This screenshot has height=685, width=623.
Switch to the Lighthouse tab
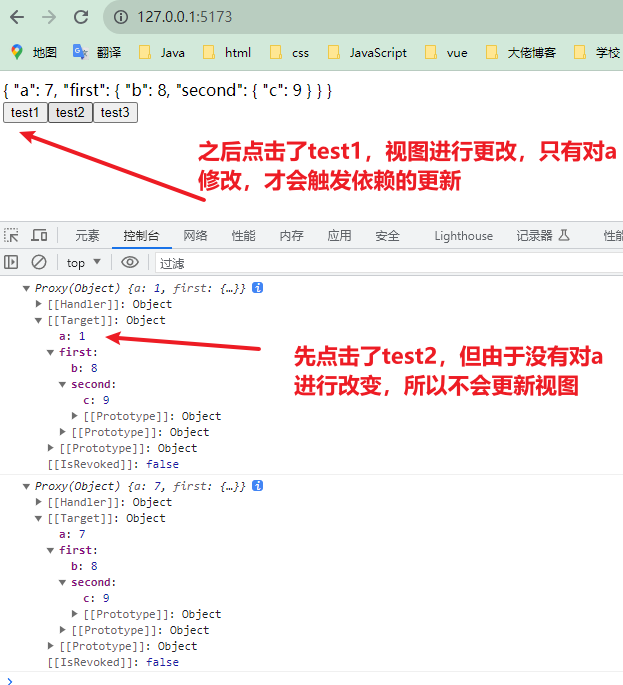click(464, 236)
